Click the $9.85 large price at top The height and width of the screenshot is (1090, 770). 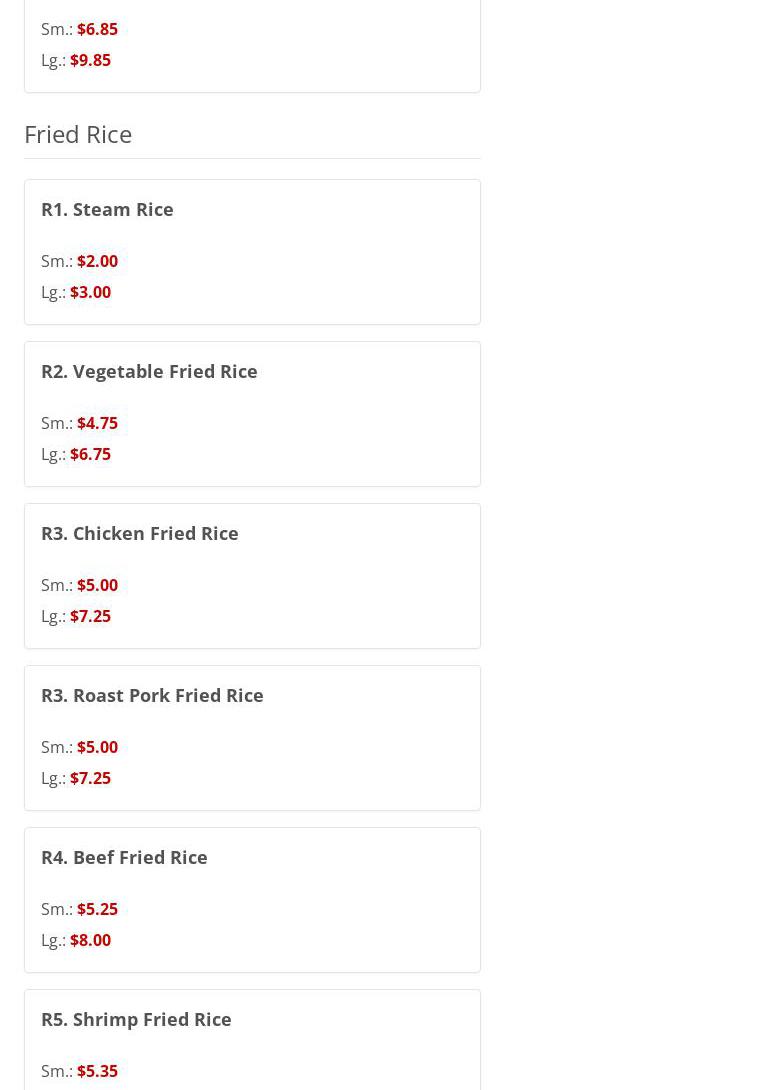click(90, 60)
